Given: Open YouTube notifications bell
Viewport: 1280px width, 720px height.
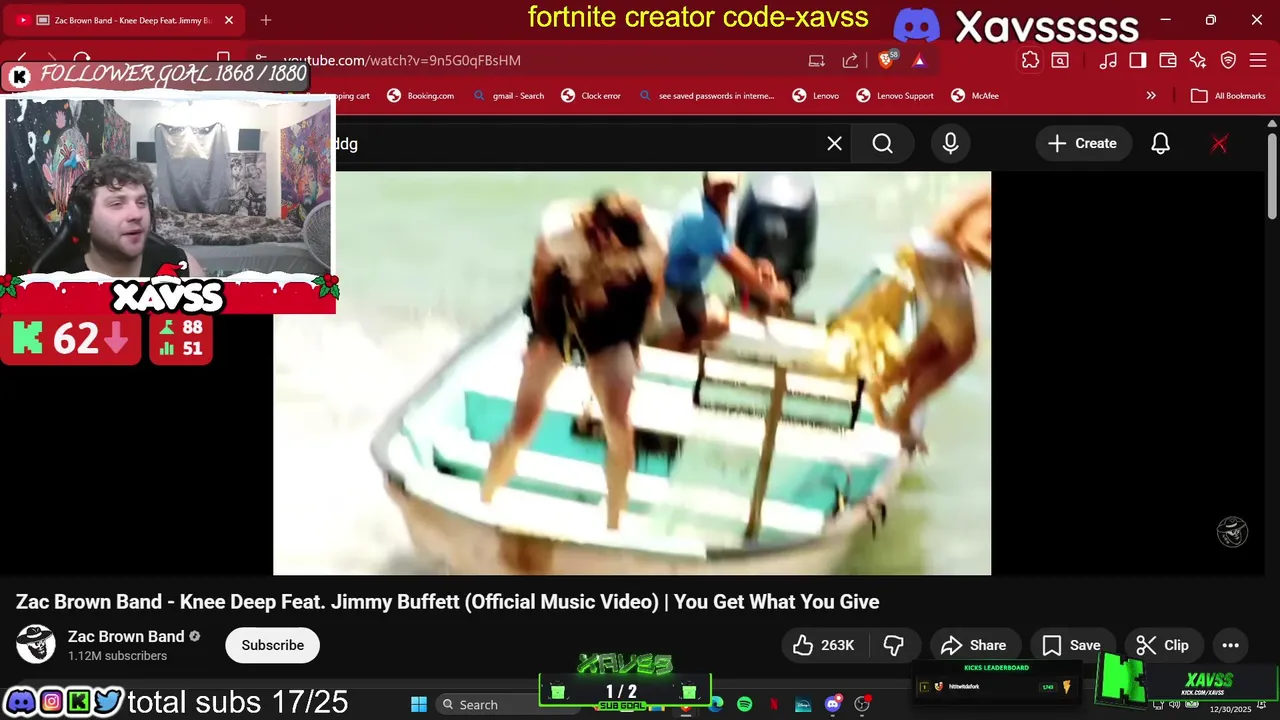Looking at the screenshot, I should tap(1160, 143).
